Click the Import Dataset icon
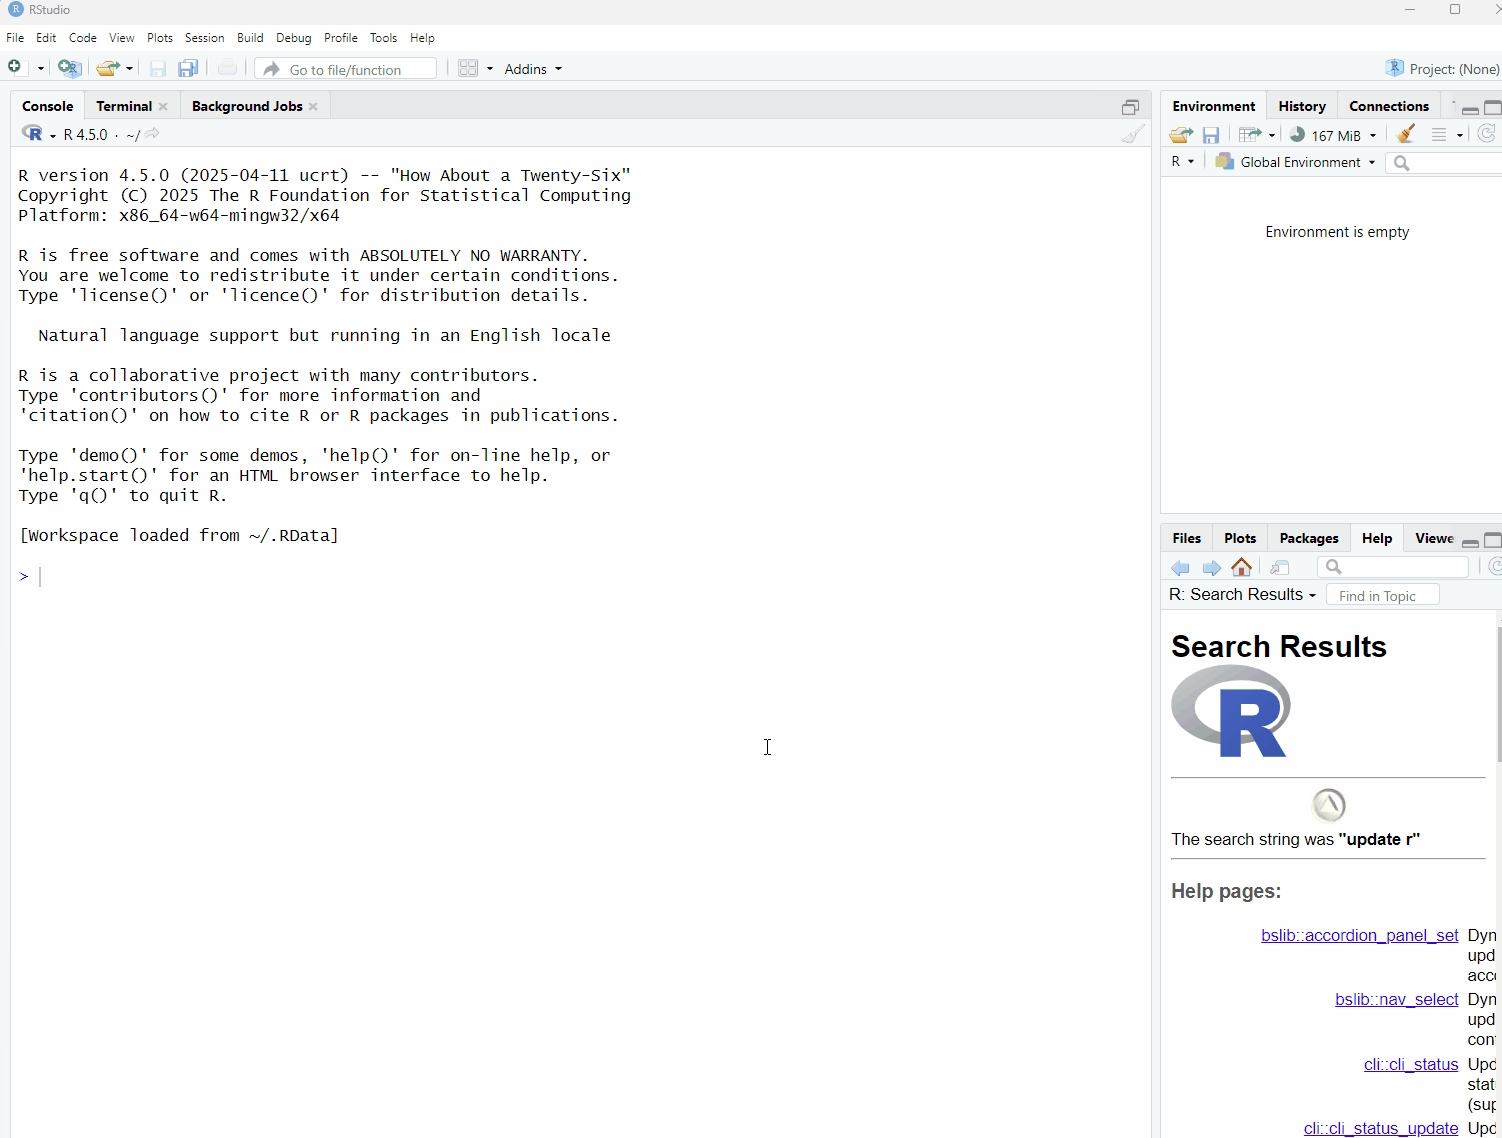Screen dimensions: 1502x1138 pyautogui.click(x=1250, y=135)
